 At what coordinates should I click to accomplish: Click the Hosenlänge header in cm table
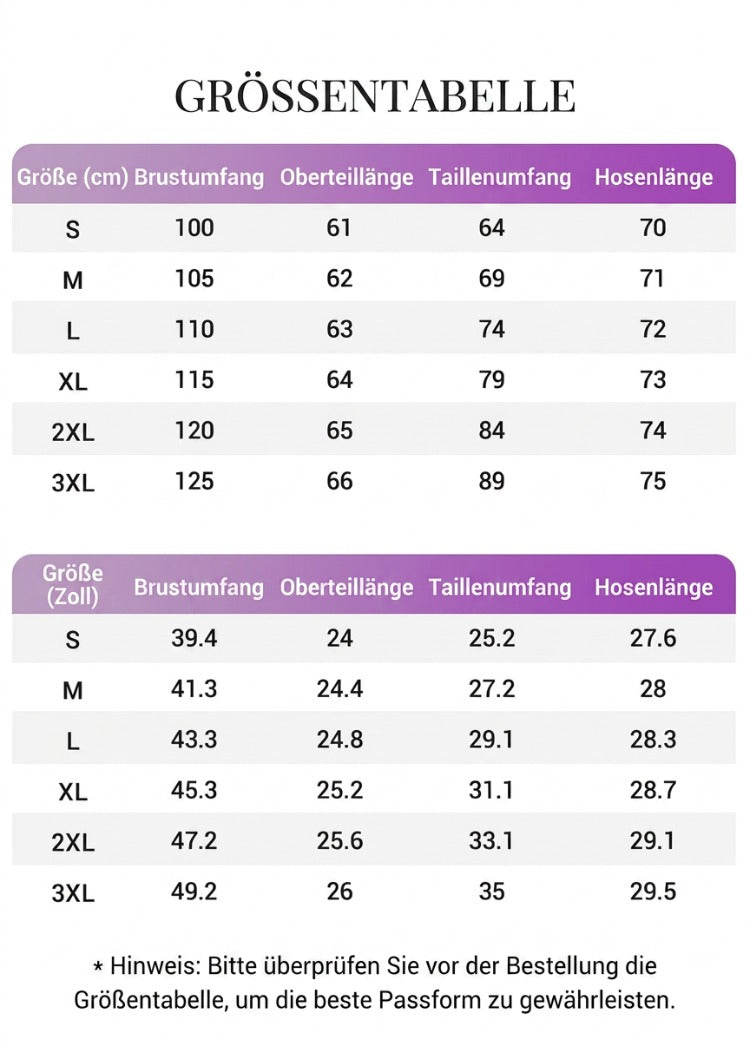point(654,177)
